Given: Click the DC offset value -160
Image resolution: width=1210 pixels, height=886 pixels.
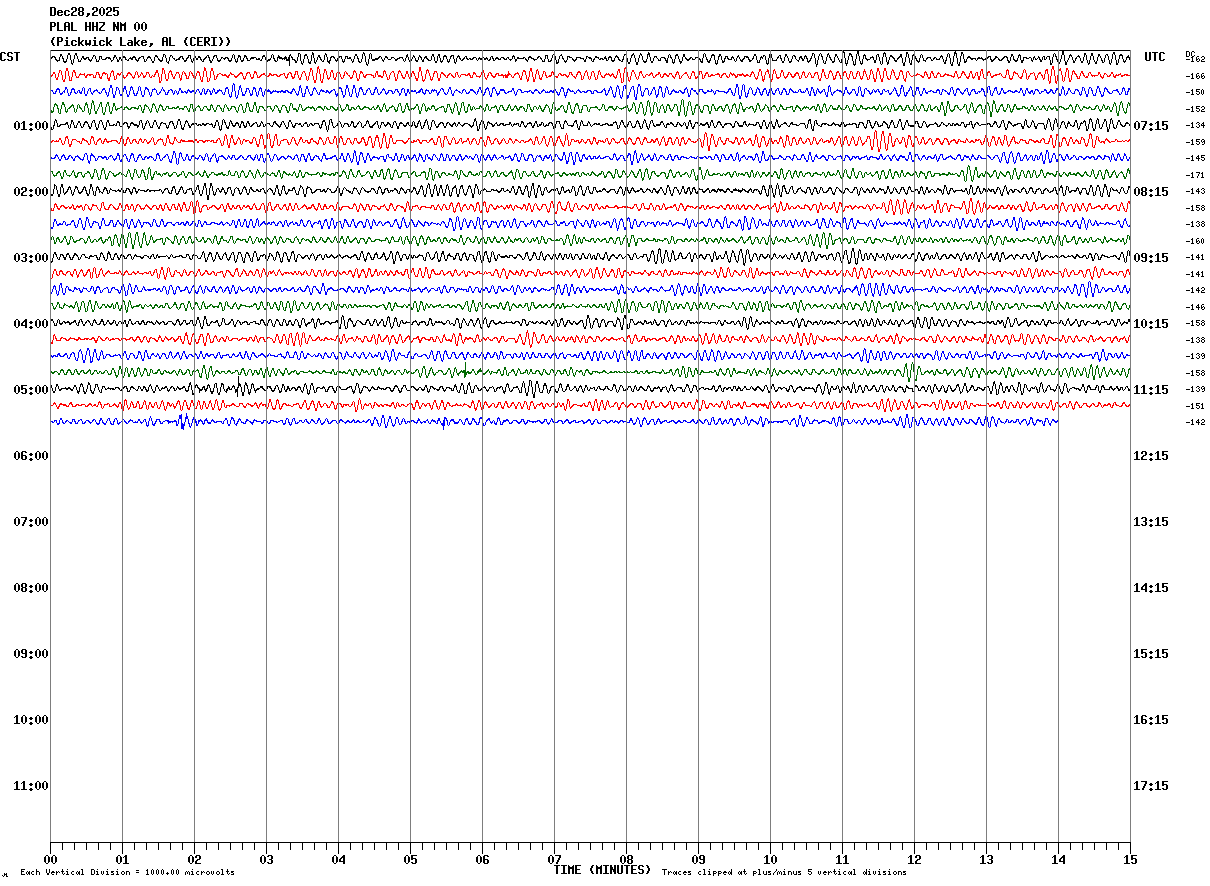Looking at the screenshot, I should click(1195, 241).
